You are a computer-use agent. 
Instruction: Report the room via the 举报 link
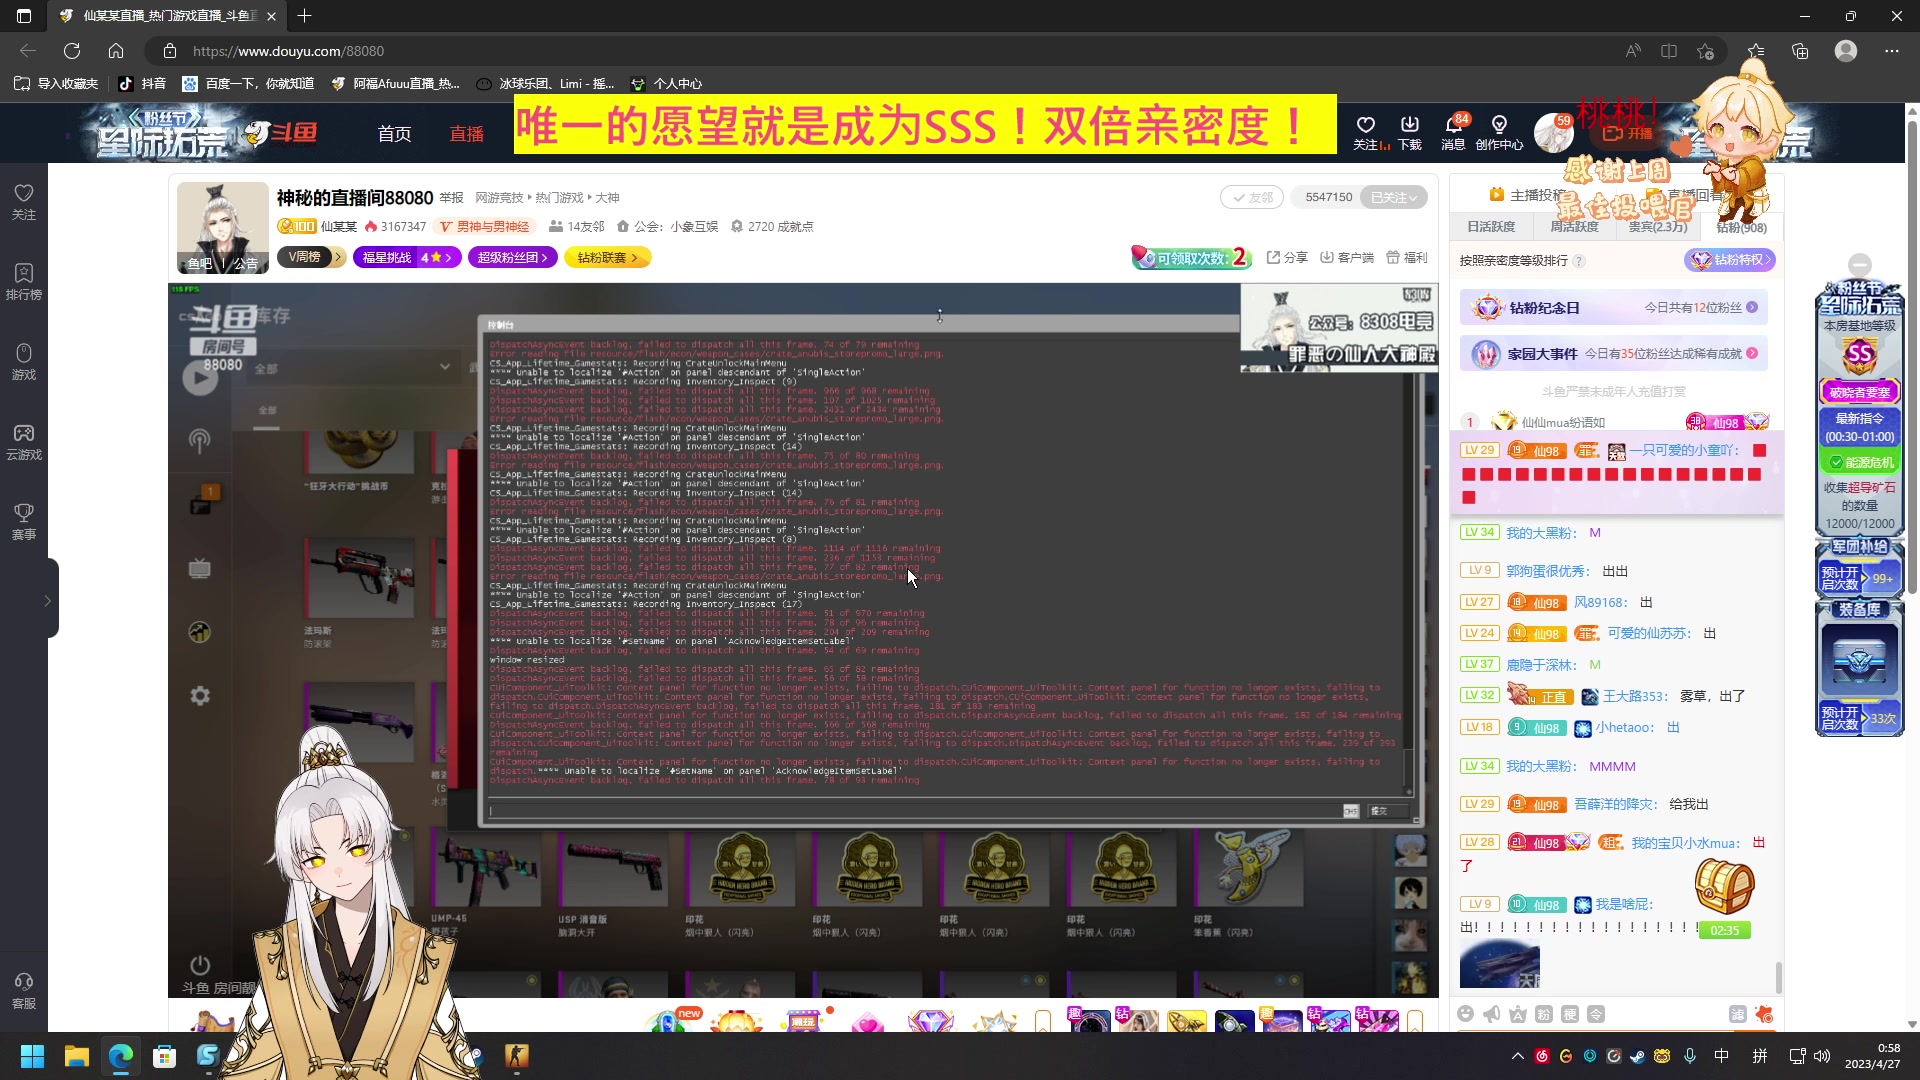(x=451, y=198)
